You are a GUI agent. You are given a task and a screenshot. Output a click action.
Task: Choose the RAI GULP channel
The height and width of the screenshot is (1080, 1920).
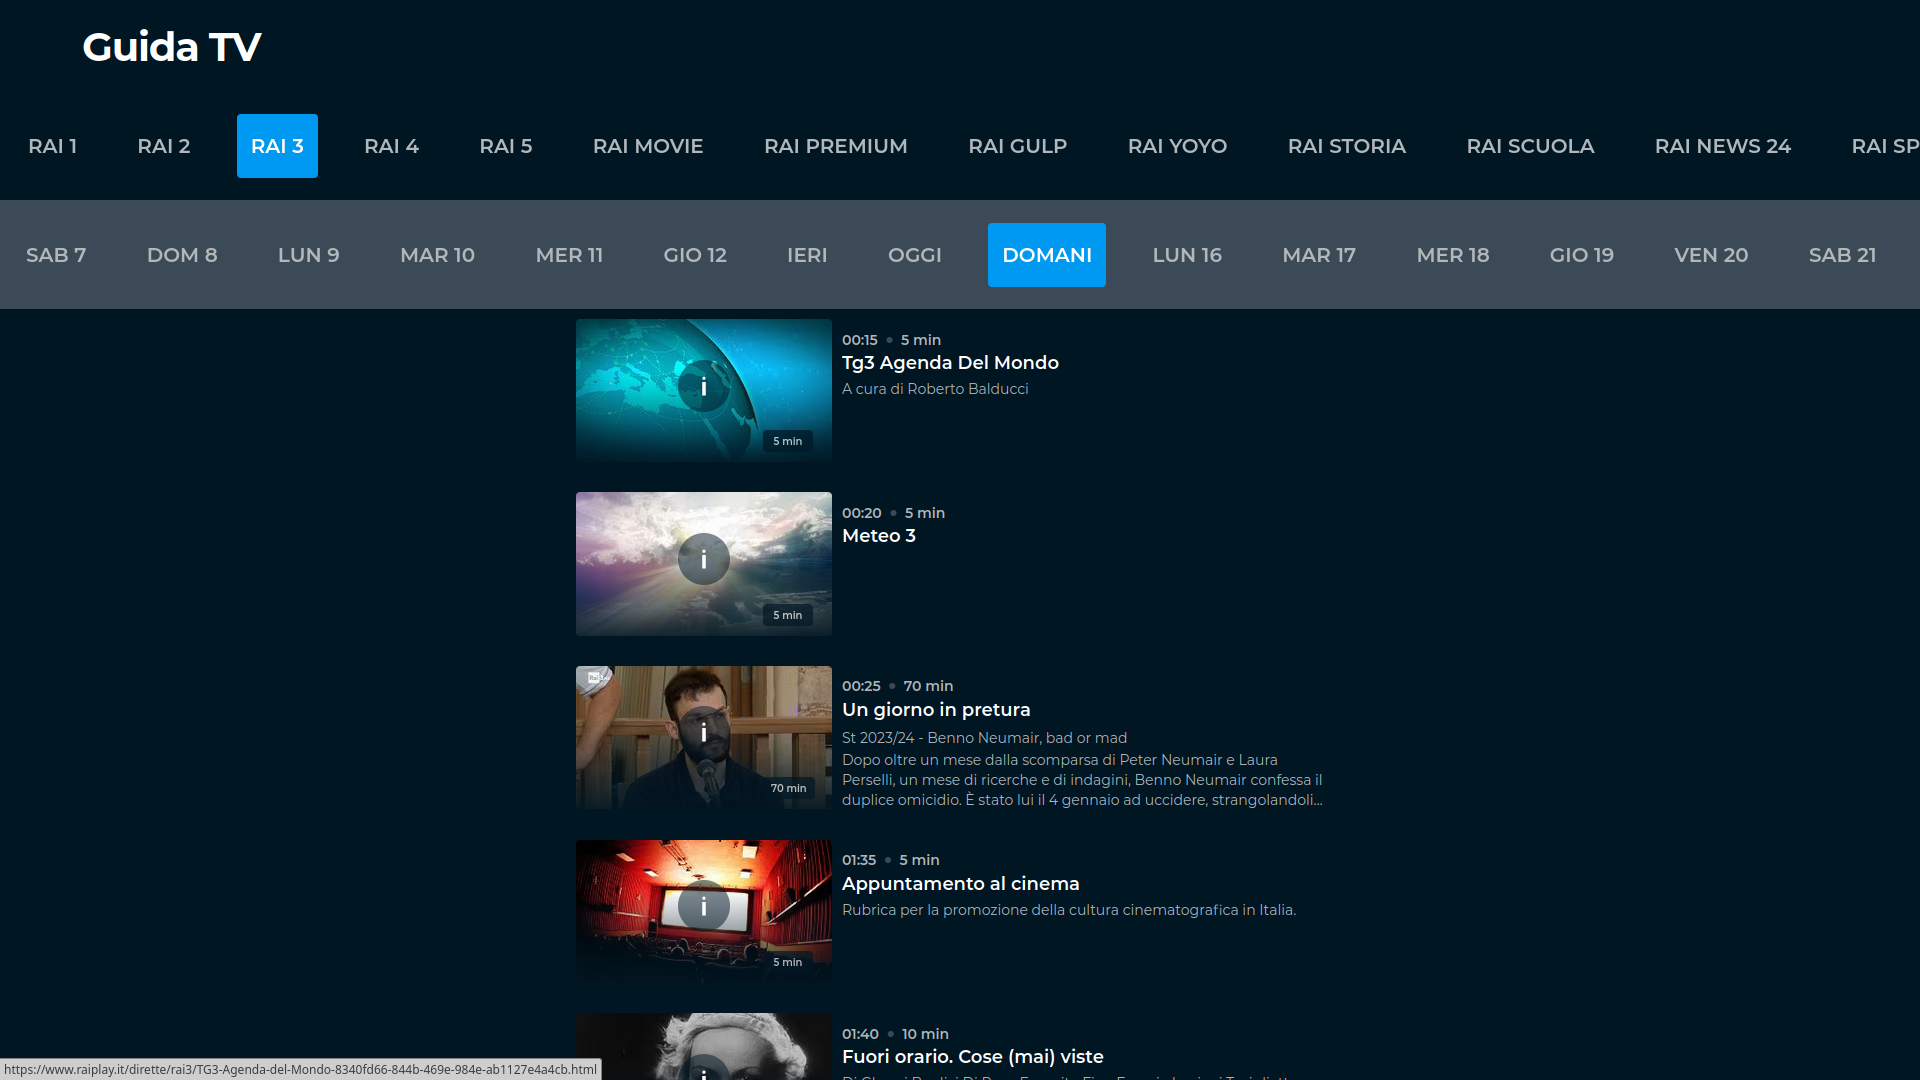point(1017,146)
